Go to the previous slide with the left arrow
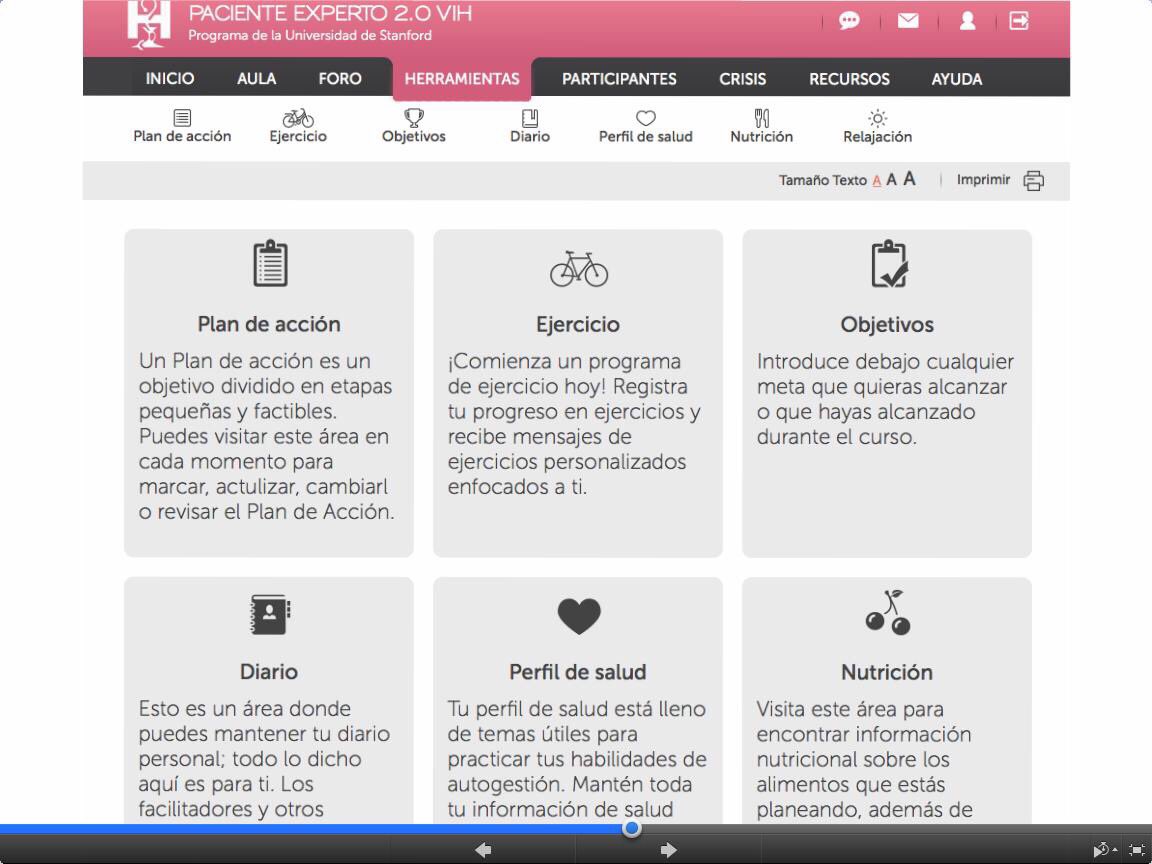This screenshot has width=1152, height=864. (483, 850)
